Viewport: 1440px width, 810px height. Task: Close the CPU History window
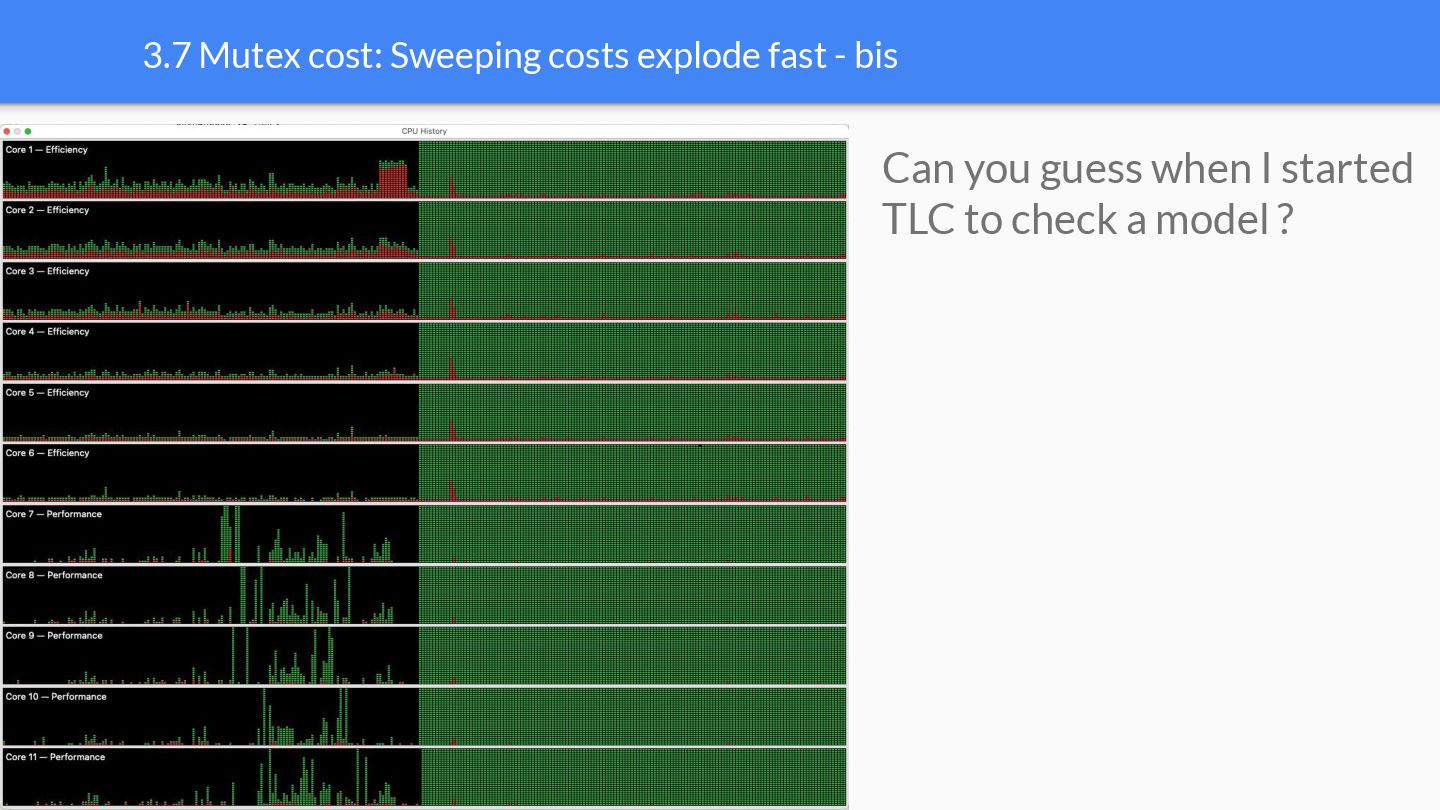(x=7, y=131)
